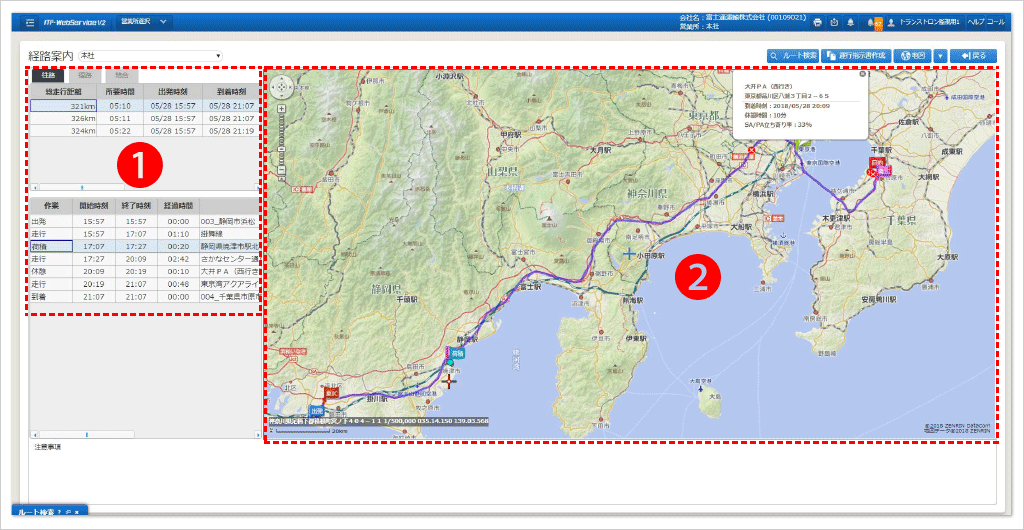This screenshot has width=1024, height=530.
Task: Open the bell icon with the orange badge
Action: [x=874, y=22]
